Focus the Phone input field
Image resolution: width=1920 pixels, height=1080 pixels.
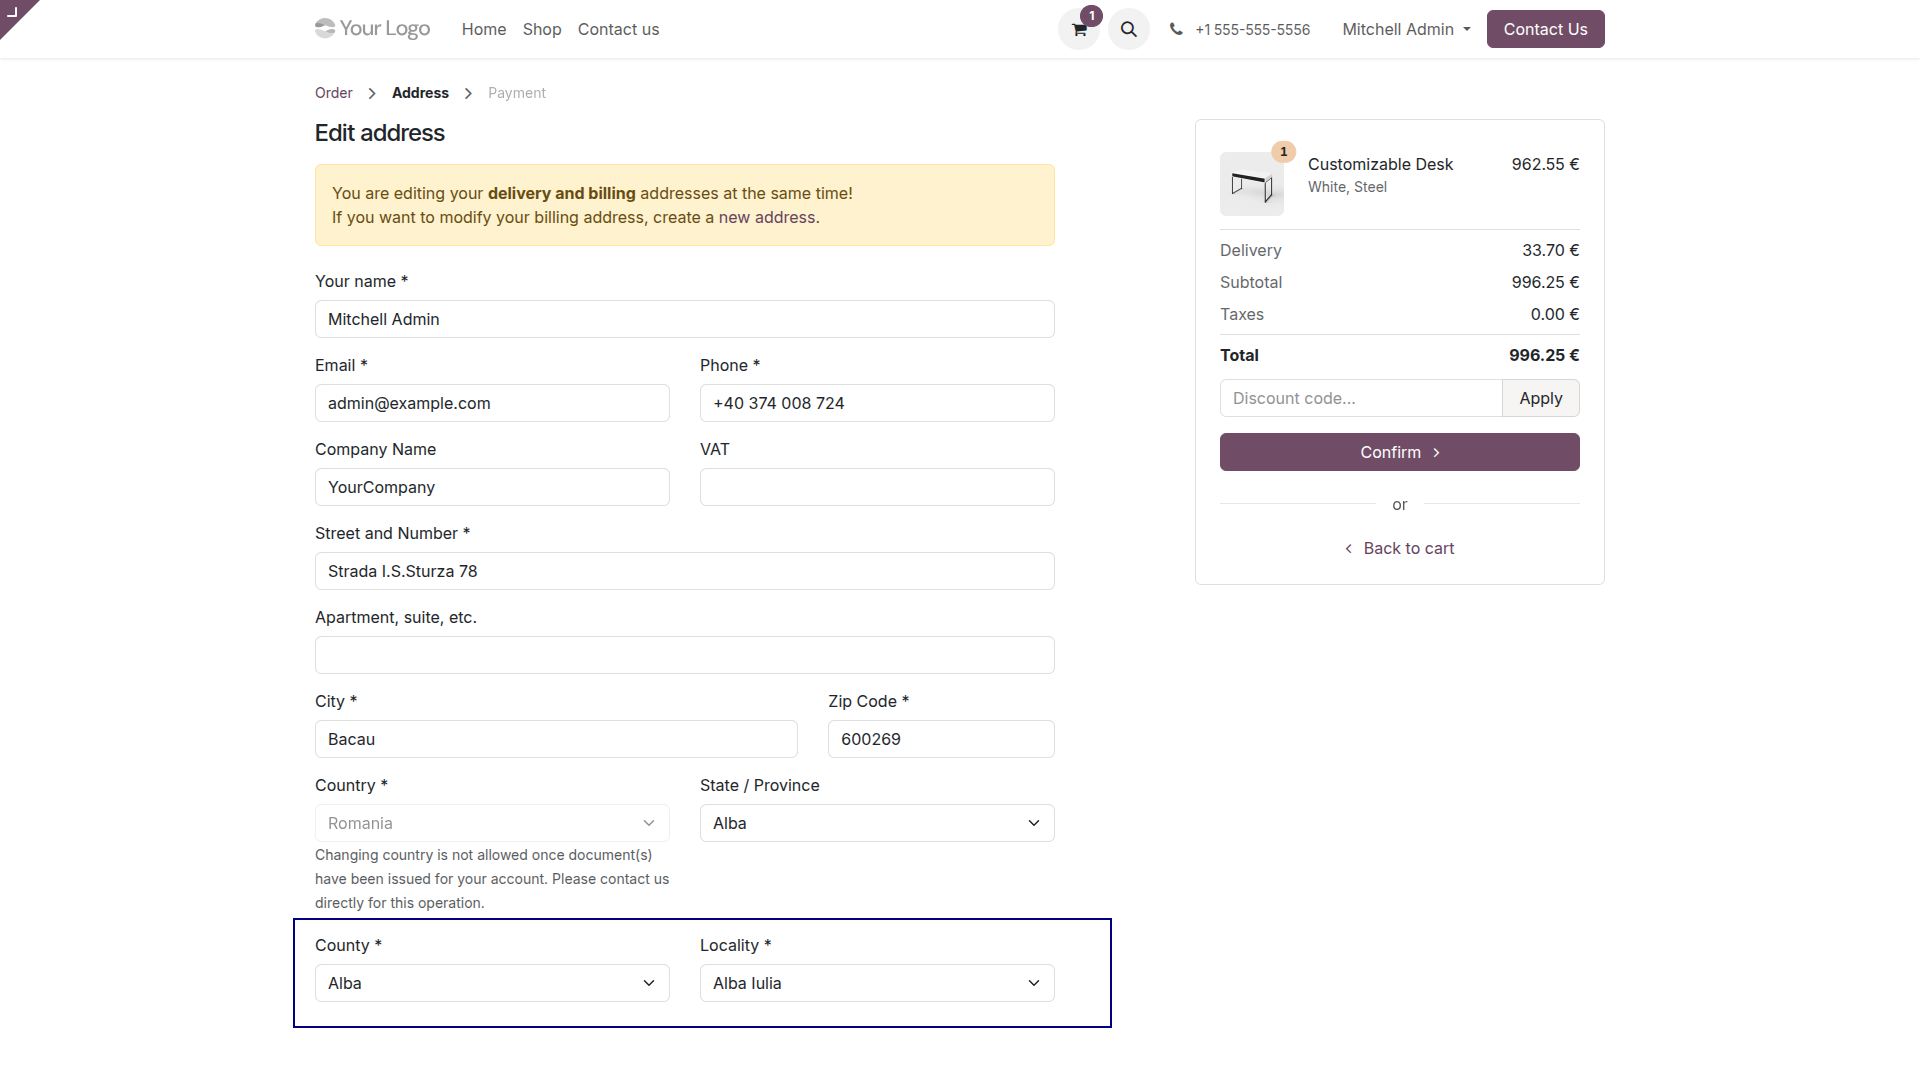(x=877, y=403)
